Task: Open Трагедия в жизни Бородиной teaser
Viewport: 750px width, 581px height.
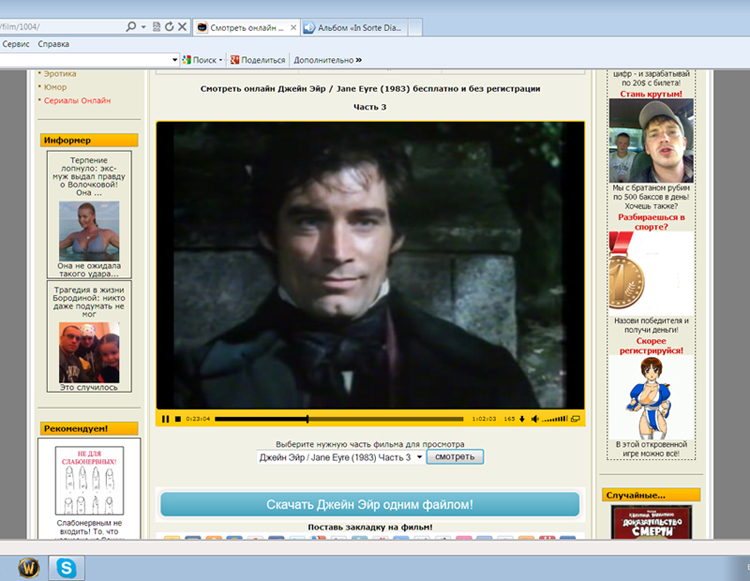Action: (x=89, y=302)
